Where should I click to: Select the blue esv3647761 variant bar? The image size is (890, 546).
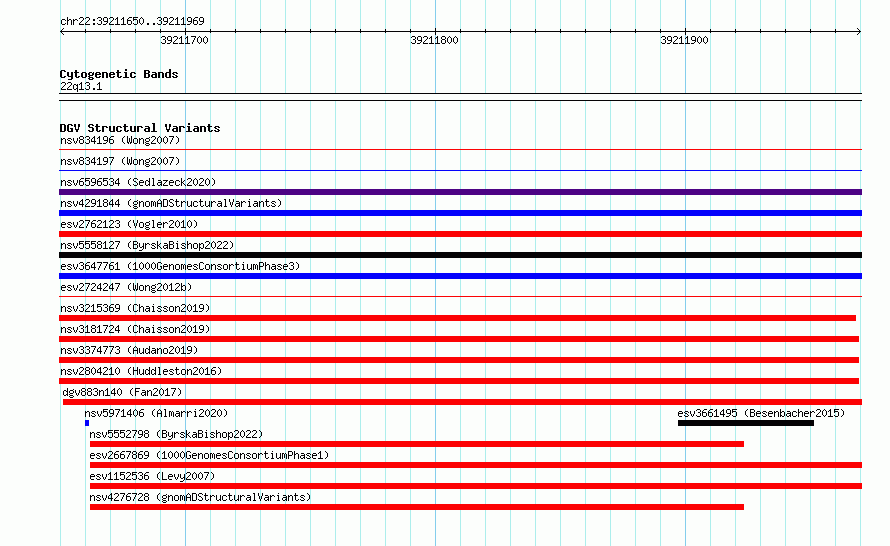click(460, 276)
